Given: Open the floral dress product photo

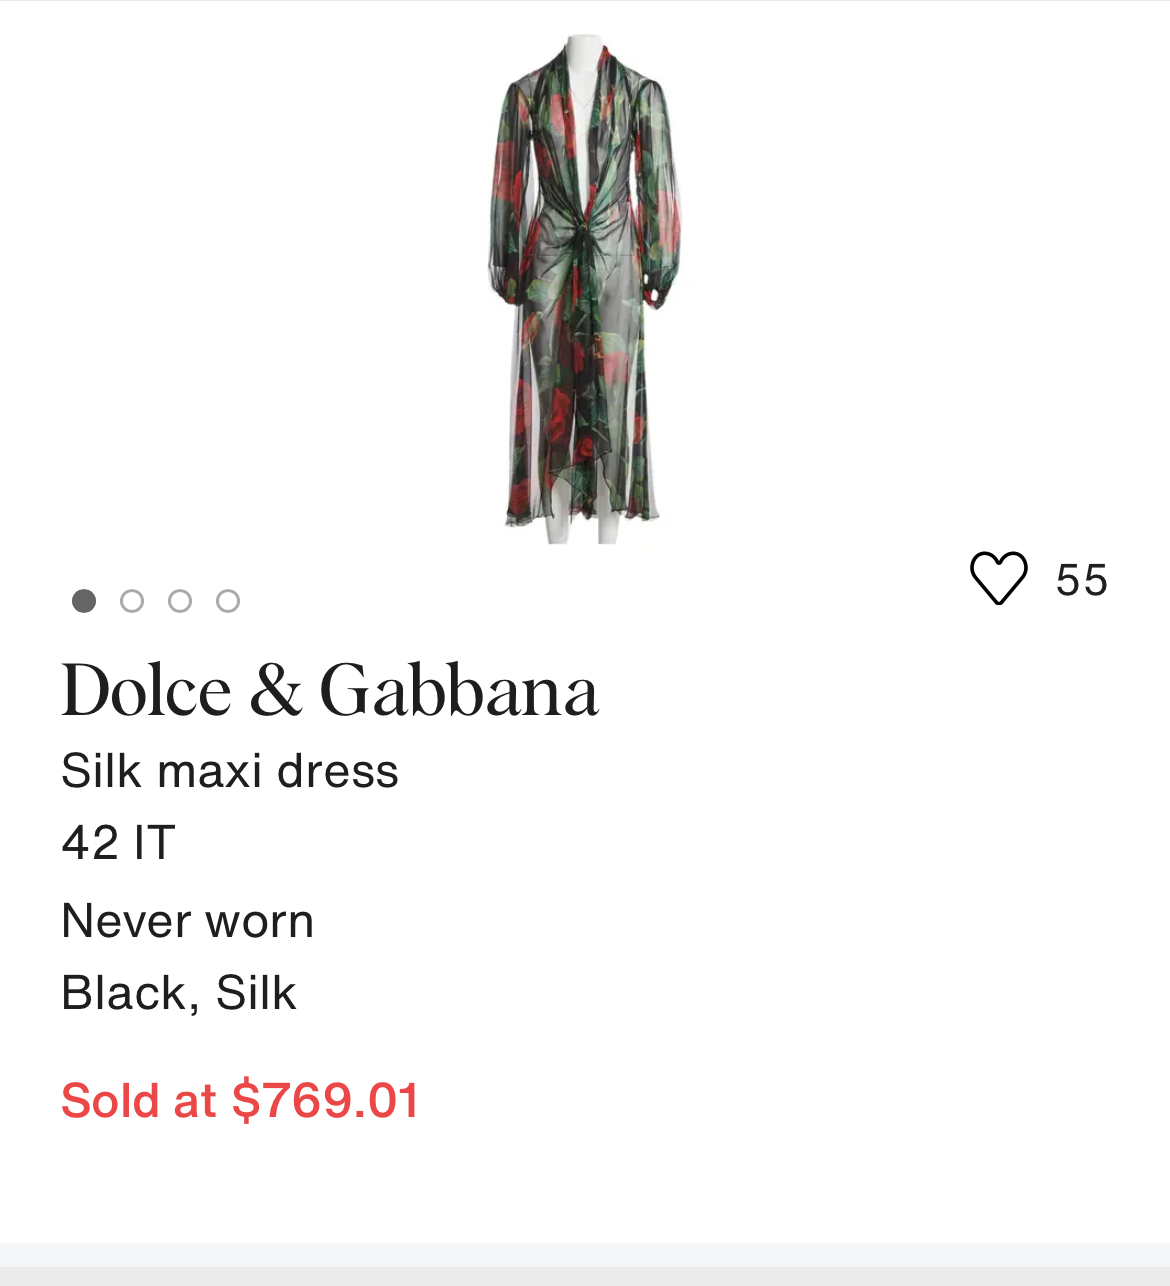Looking at the screenshot, I should pyautogui.click(x=585, y=288).
